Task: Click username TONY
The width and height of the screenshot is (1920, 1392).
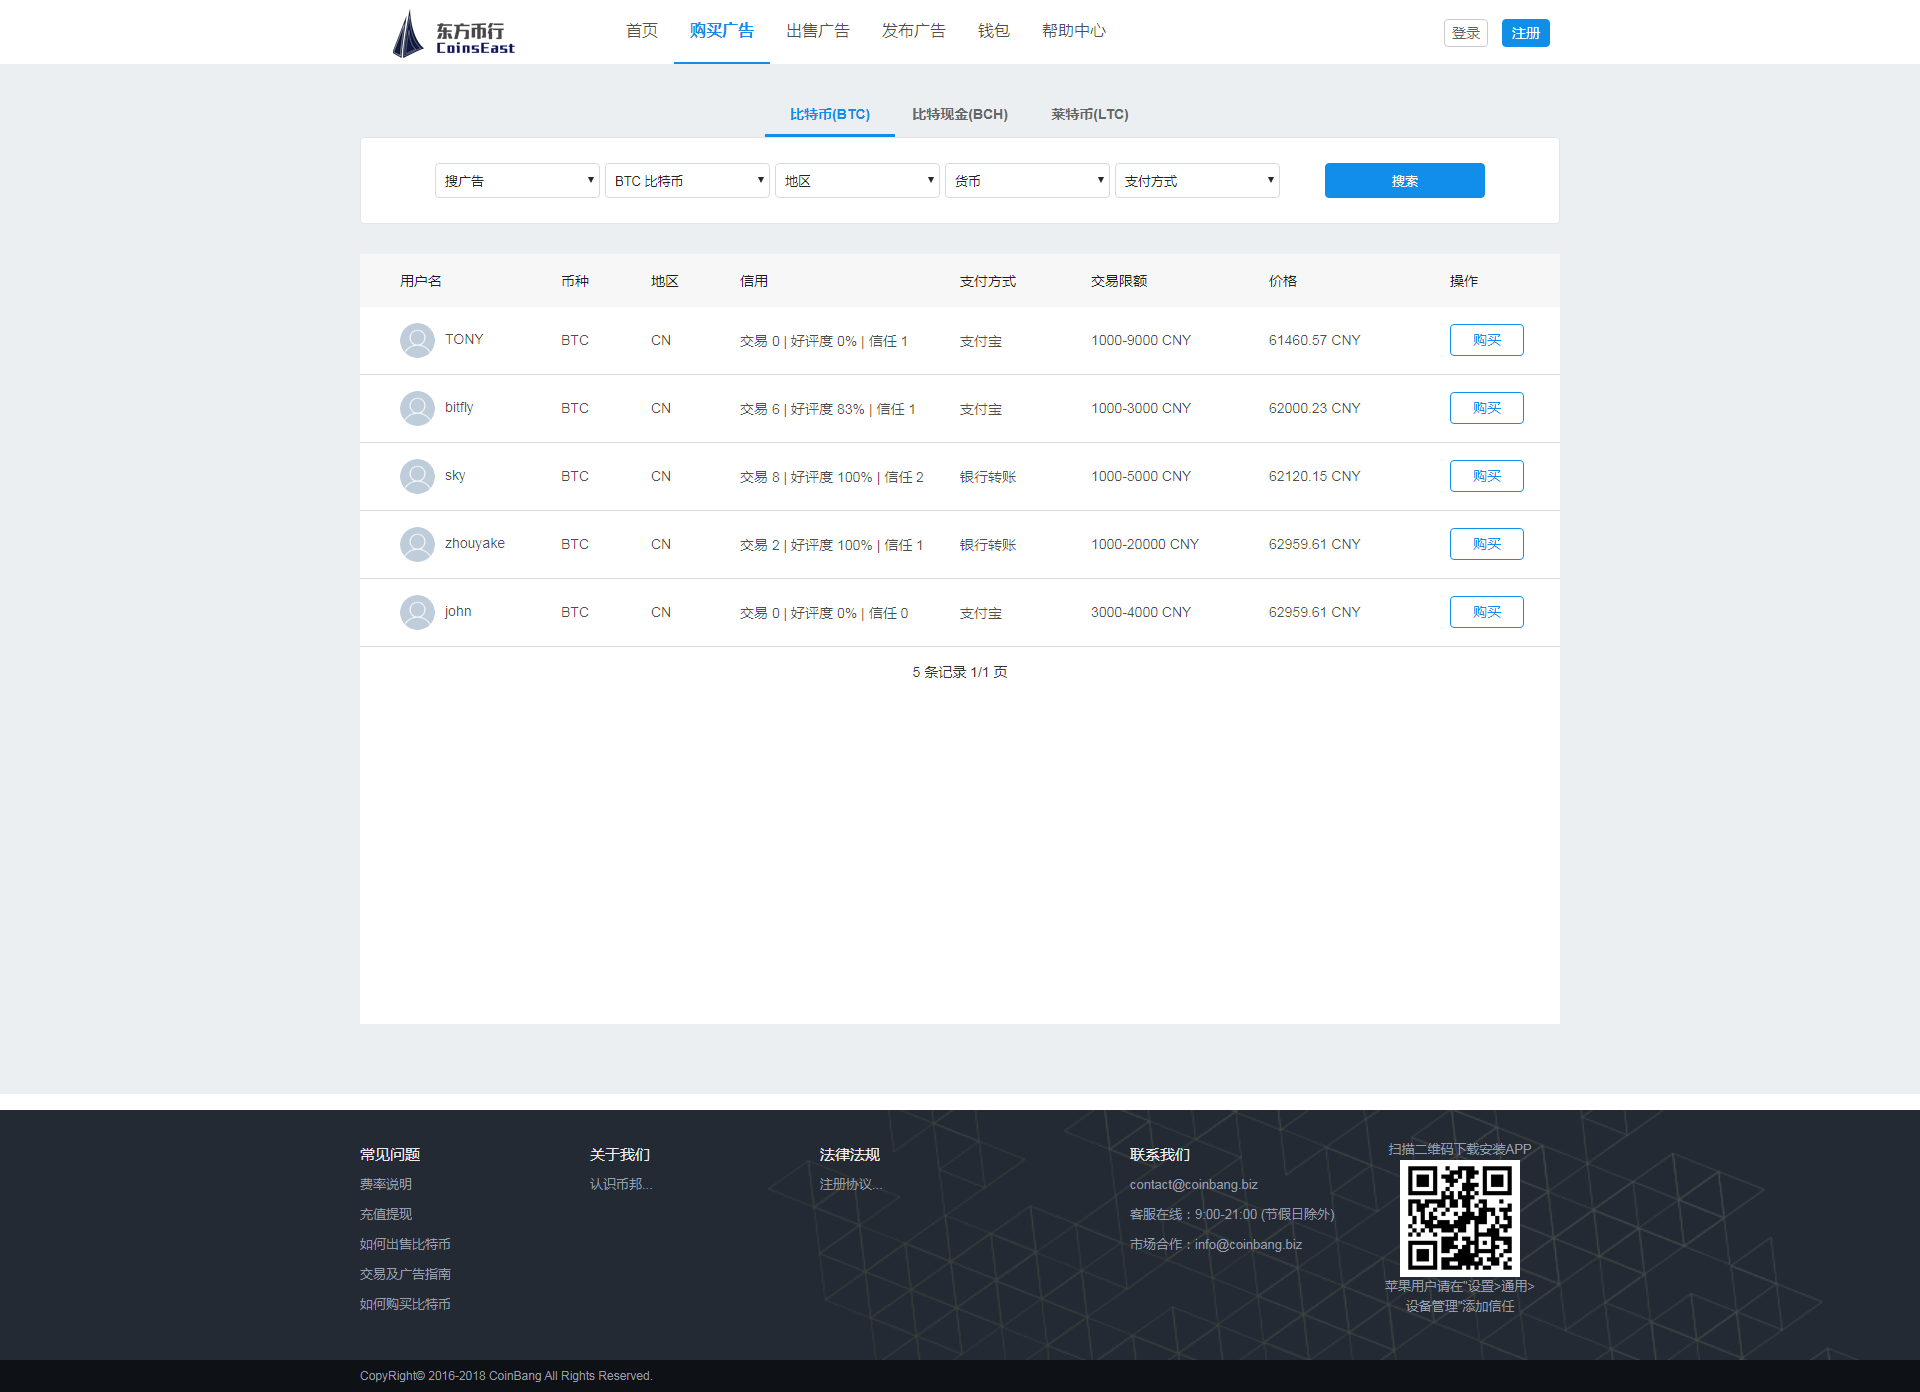Action: tap(464, 339)
